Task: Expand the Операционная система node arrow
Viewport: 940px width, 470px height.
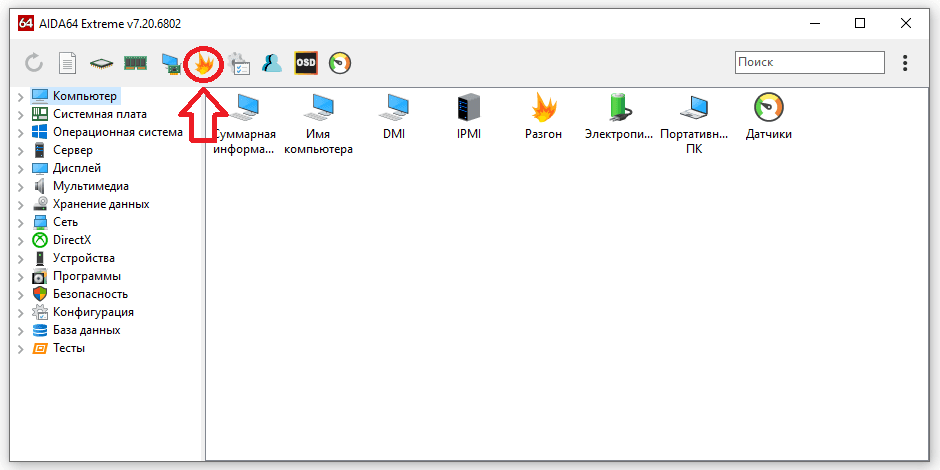Action: click(x=20, y=133)
